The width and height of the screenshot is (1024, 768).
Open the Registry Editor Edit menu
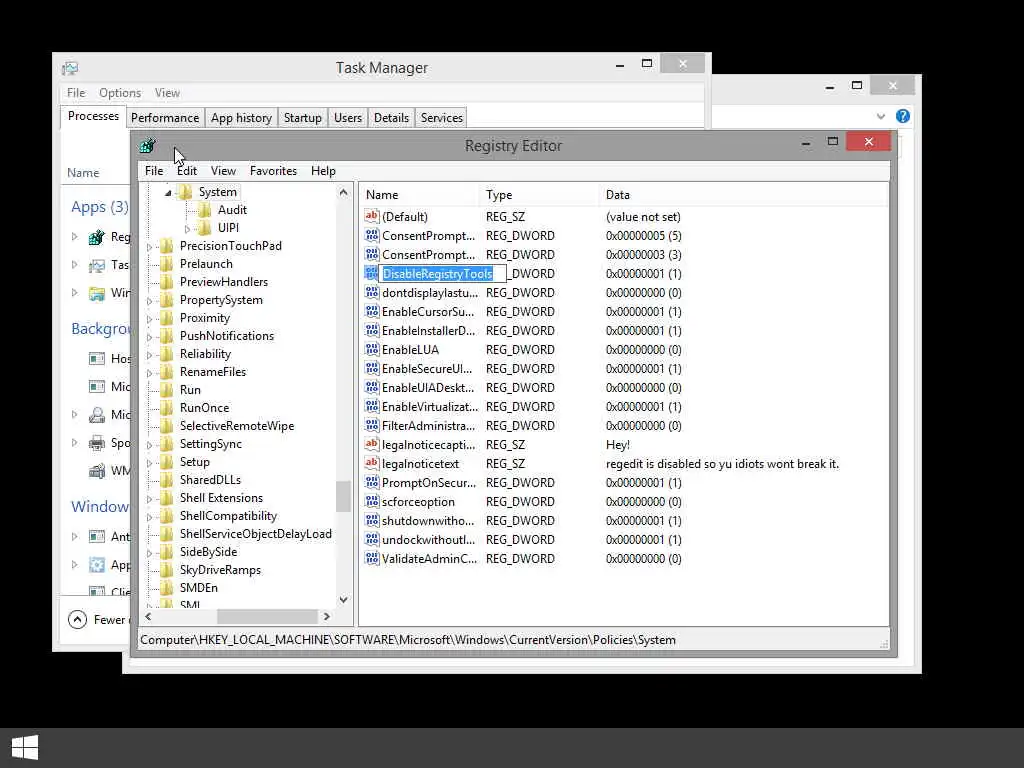click(x=187, y=171)
